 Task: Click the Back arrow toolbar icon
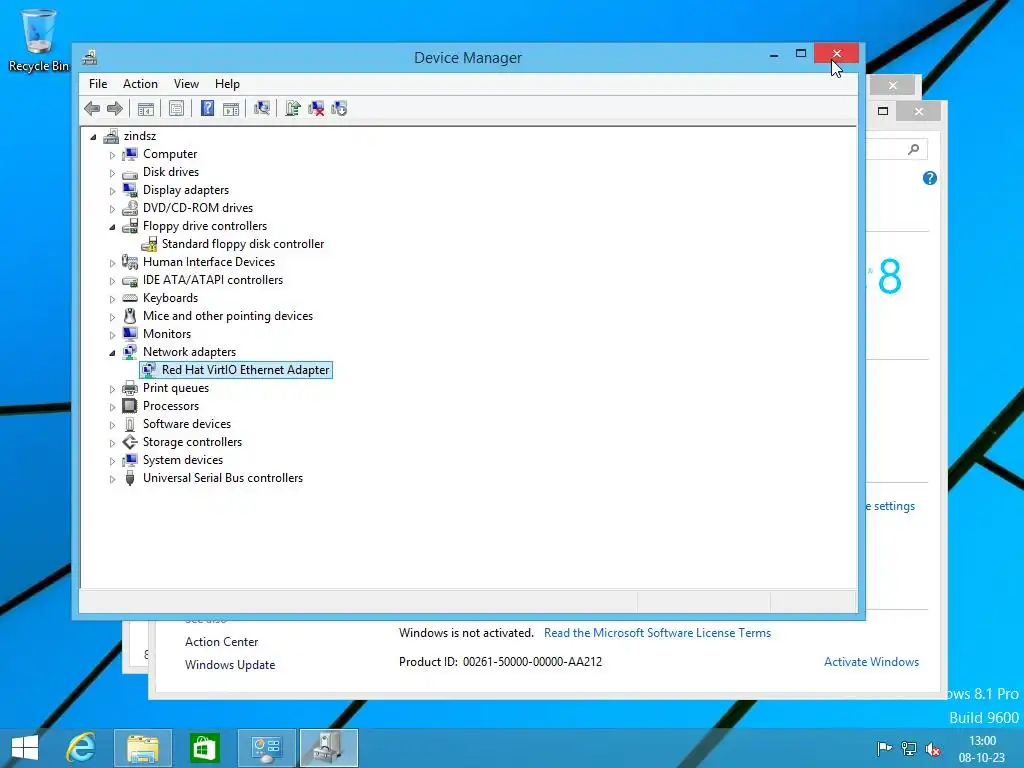tap(92, 108)
